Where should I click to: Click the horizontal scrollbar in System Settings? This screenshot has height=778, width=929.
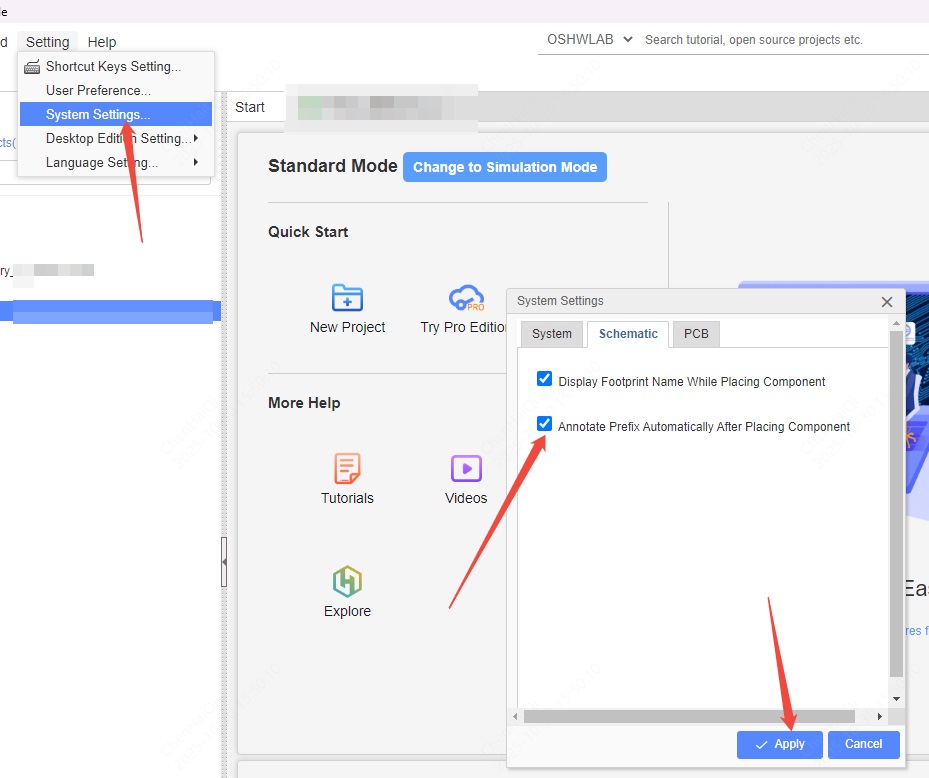688,716
